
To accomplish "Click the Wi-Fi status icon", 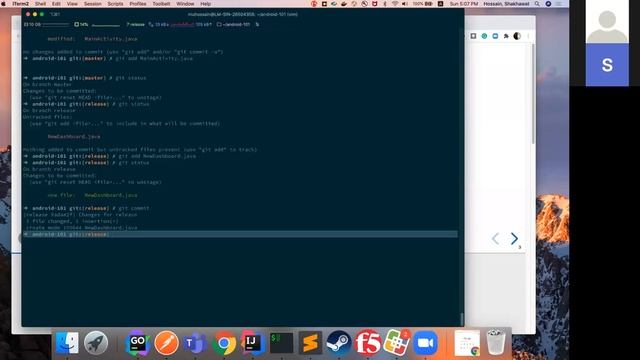I will tap(395, 4).
